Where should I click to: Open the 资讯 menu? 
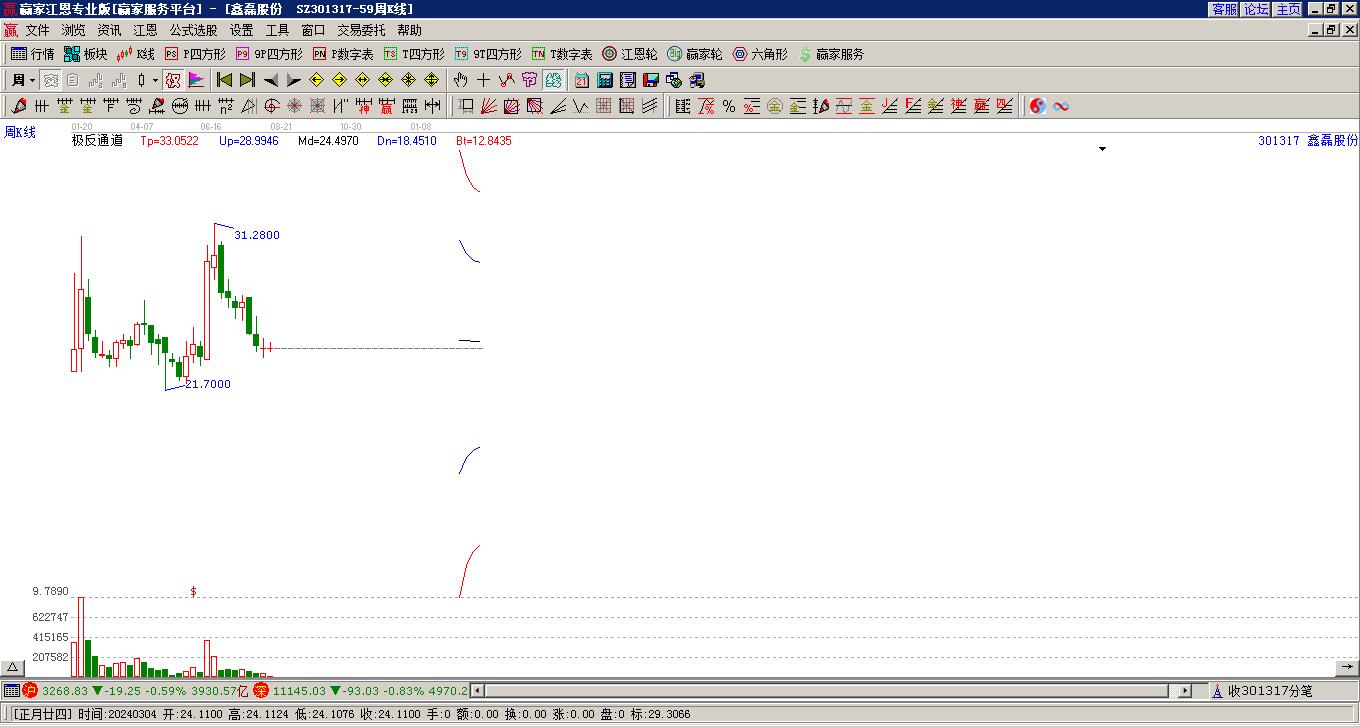coord(109,30)
